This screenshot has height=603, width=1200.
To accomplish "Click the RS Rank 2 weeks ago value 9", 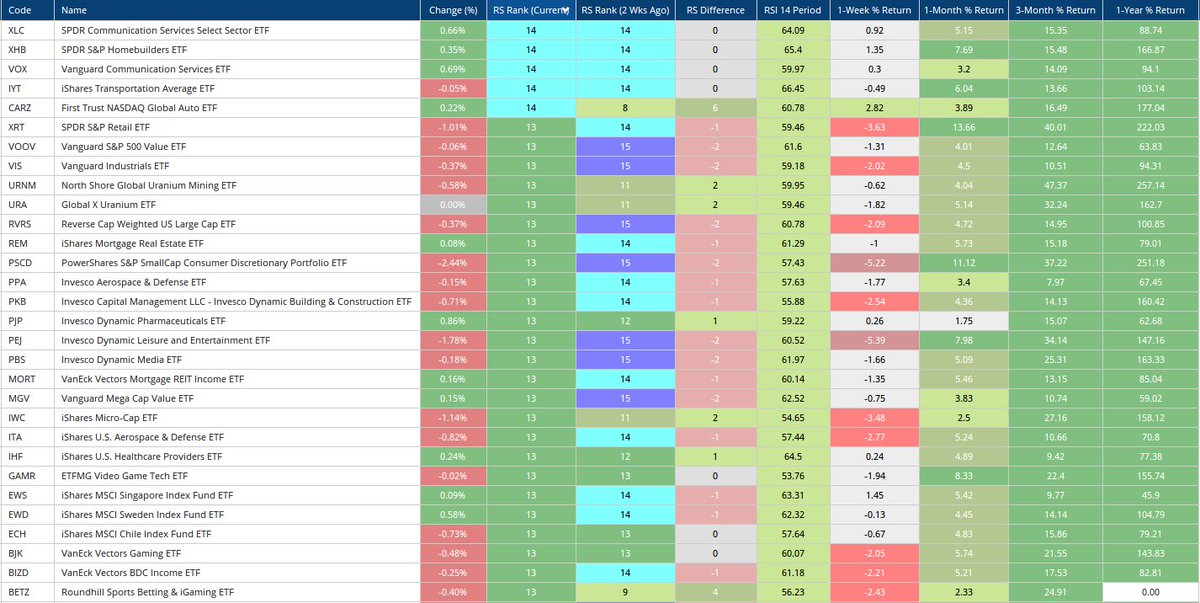I will [626, 591].
